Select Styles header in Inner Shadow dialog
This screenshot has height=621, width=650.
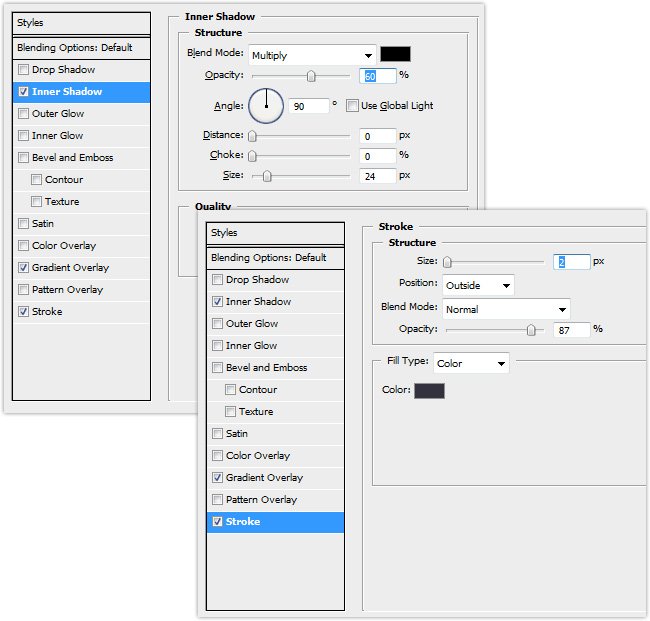81,23
